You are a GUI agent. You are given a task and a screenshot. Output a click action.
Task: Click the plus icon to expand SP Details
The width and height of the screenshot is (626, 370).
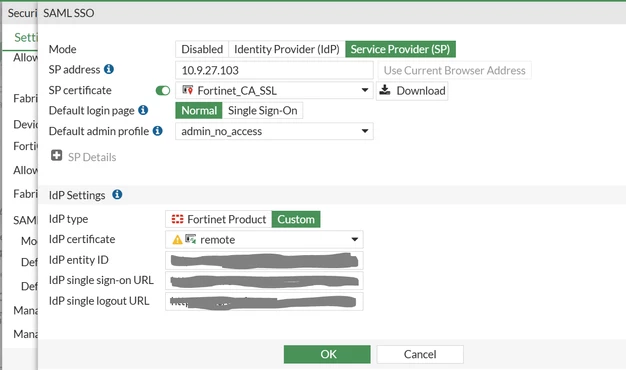click(56, 155)
